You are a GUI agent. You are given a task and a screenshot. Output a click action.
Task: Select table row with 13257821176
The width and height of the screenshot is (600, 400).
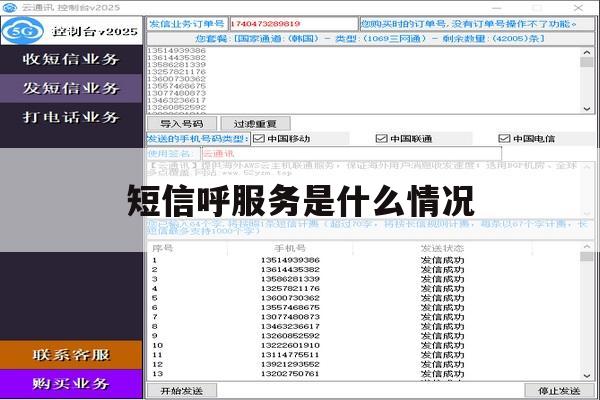coord(364,289)
